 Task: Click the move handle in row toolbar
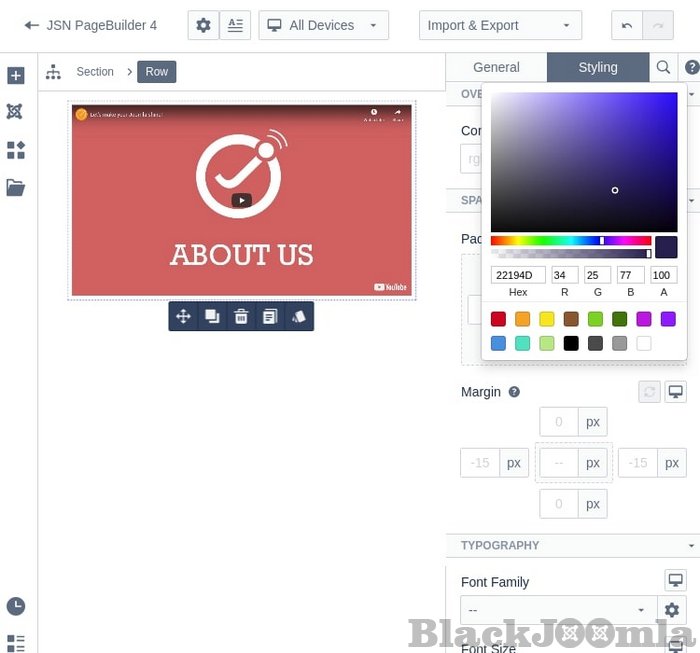click(x=183, y=316)
